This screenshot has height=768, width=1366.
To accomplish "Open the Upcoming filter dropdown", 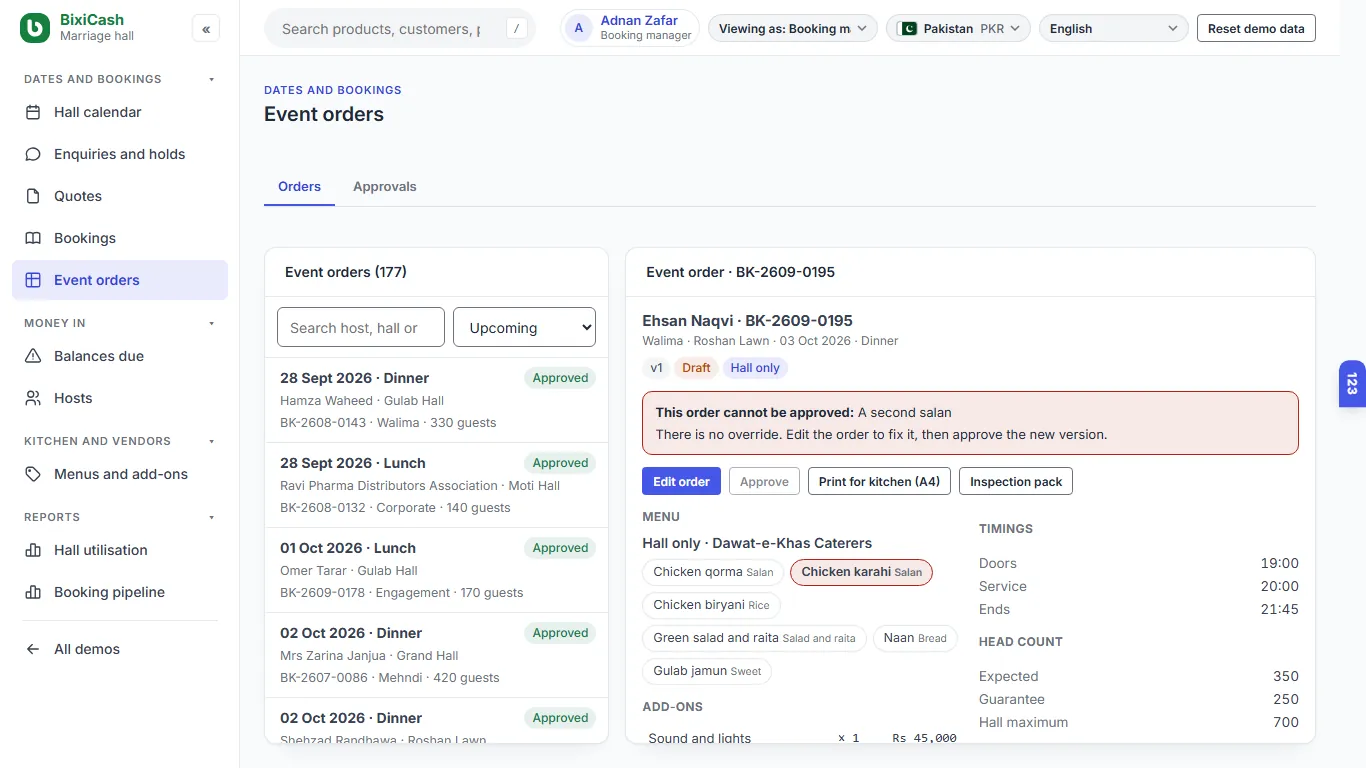I will coord(524,327).
